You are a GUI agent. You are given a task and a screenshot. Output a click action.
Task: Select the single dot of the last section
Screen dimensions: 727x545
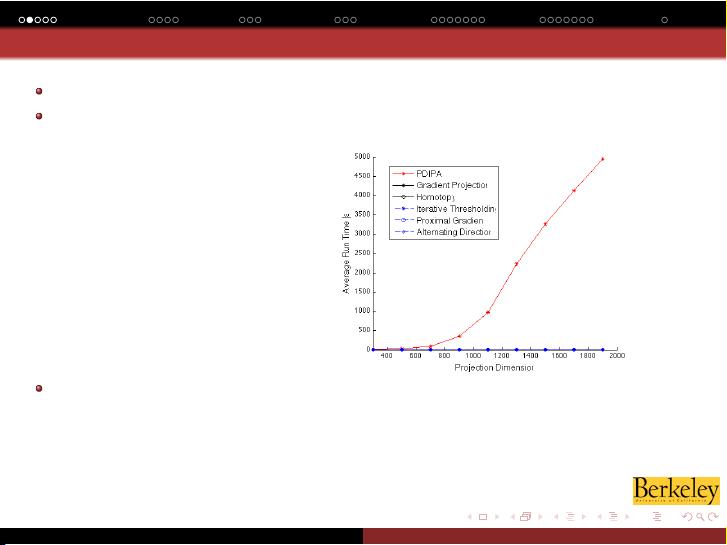click(x=665, y=19)
